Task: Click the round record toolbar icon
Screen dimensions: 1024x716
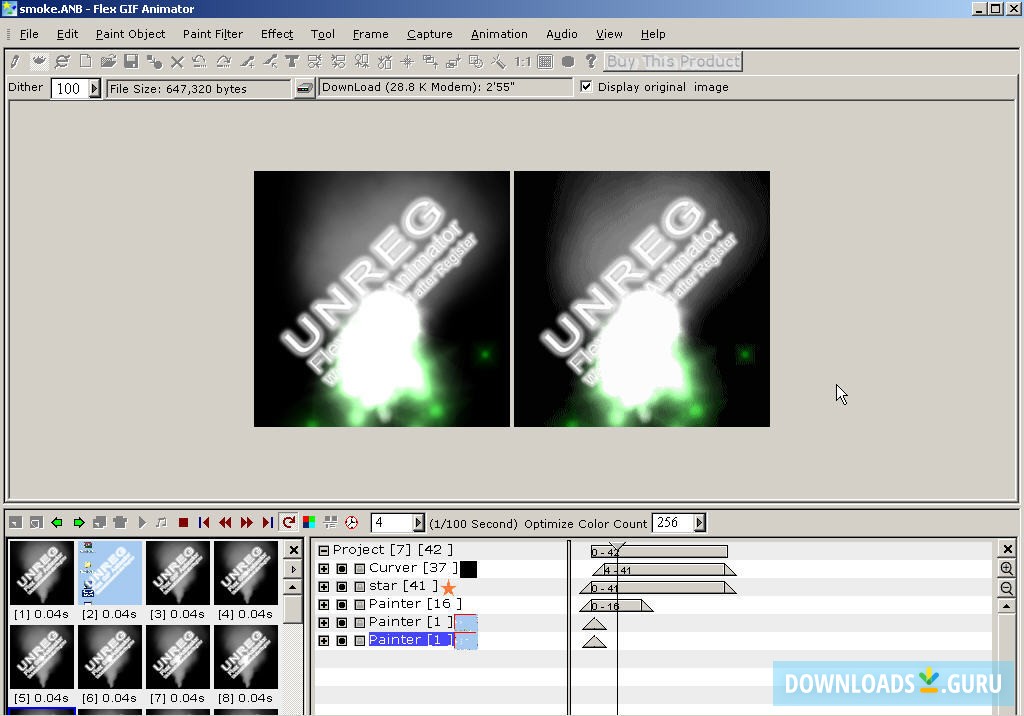Action: (568, 62)
